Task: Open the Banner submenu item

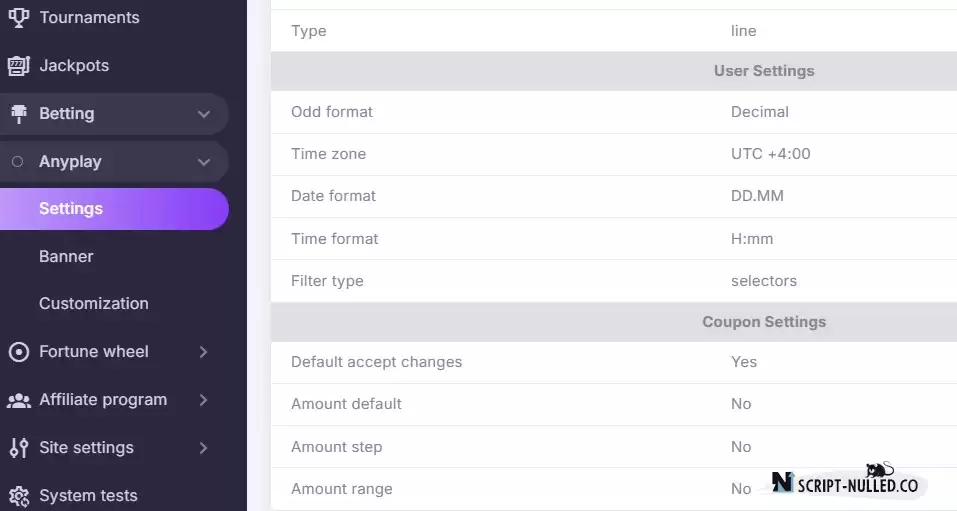Action: (x=66, y=256)
